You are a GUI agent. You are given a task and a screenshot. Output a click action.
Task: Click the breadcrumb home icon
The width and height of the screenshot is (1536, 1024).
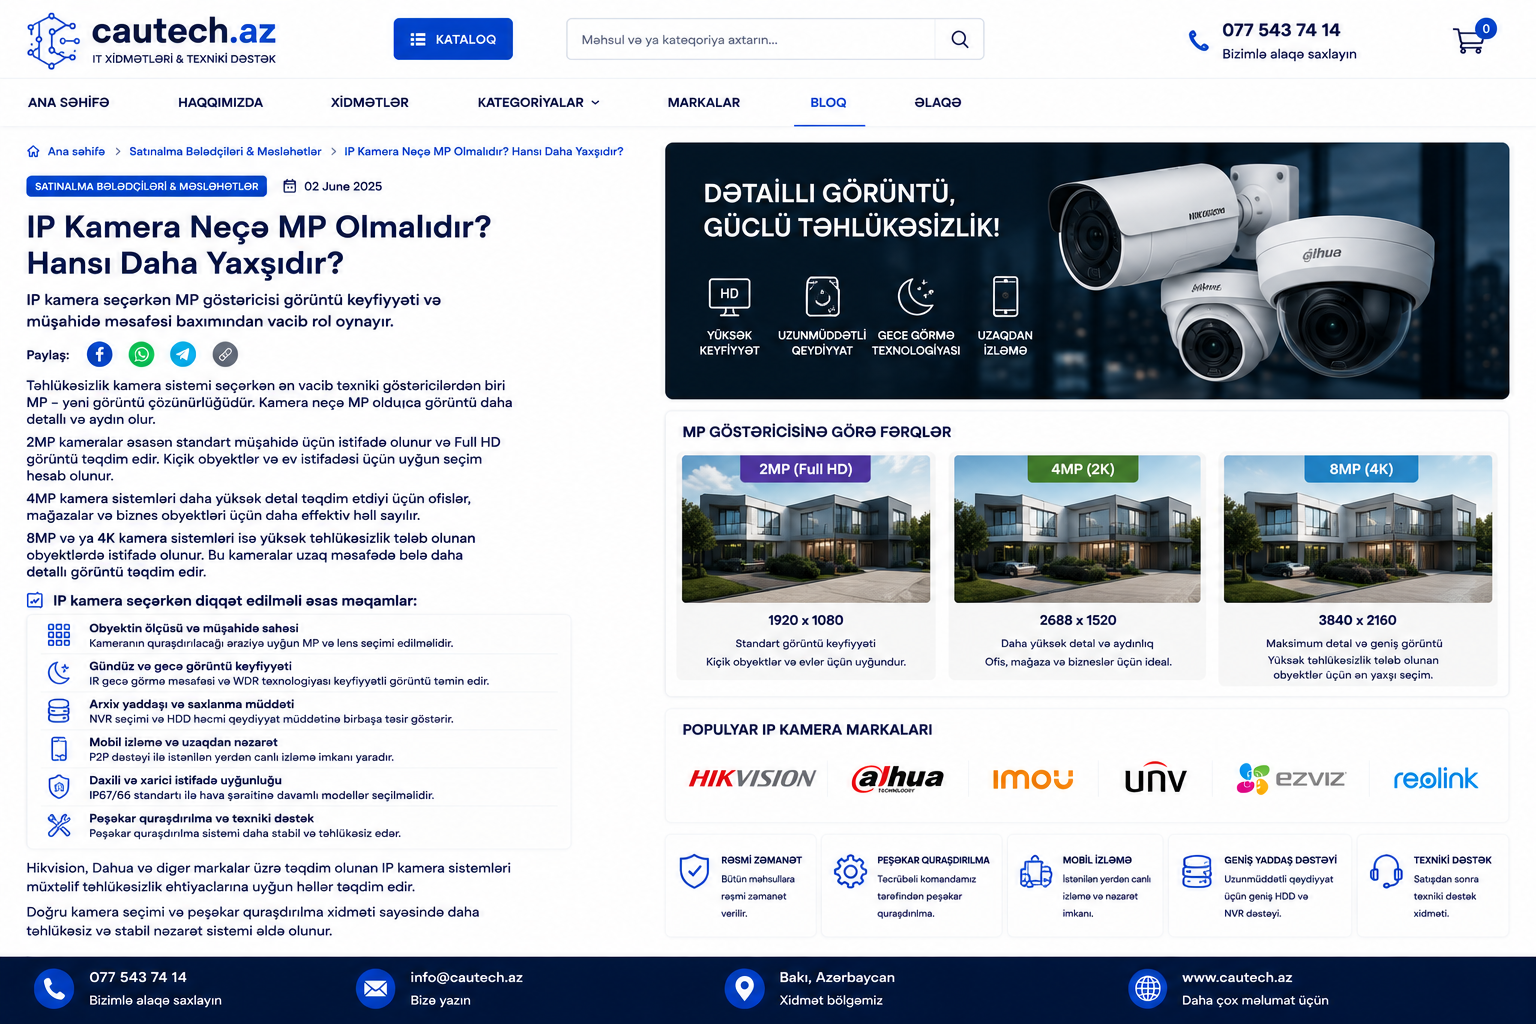(33, 151)
